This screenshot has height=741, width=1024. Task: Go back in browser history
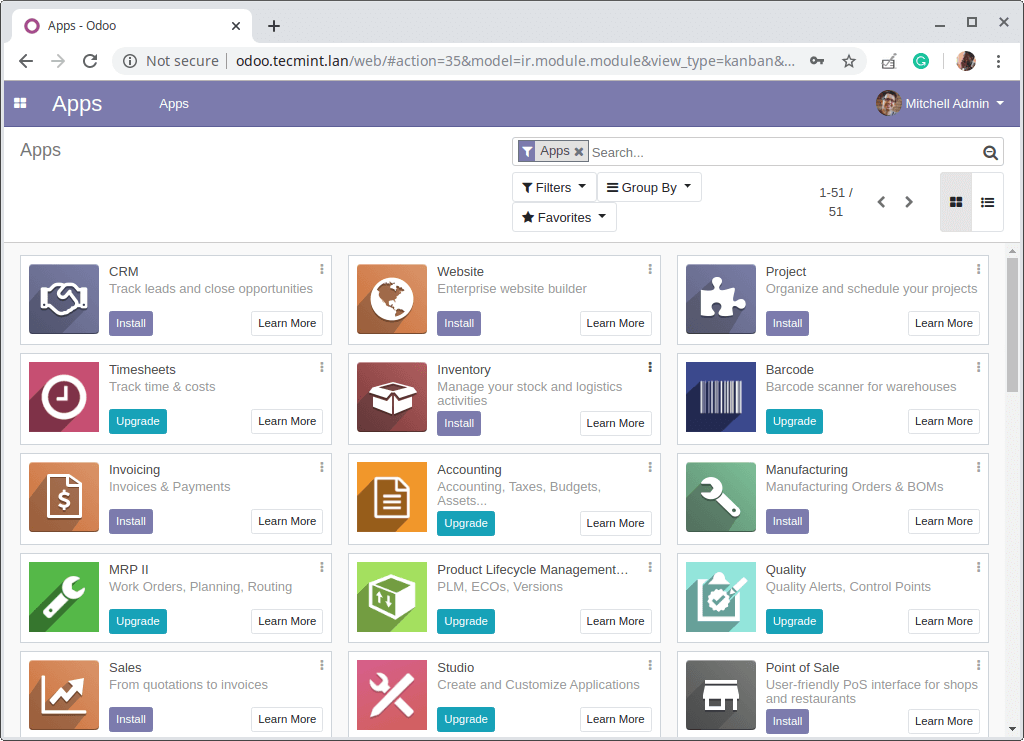coord(26,61)
